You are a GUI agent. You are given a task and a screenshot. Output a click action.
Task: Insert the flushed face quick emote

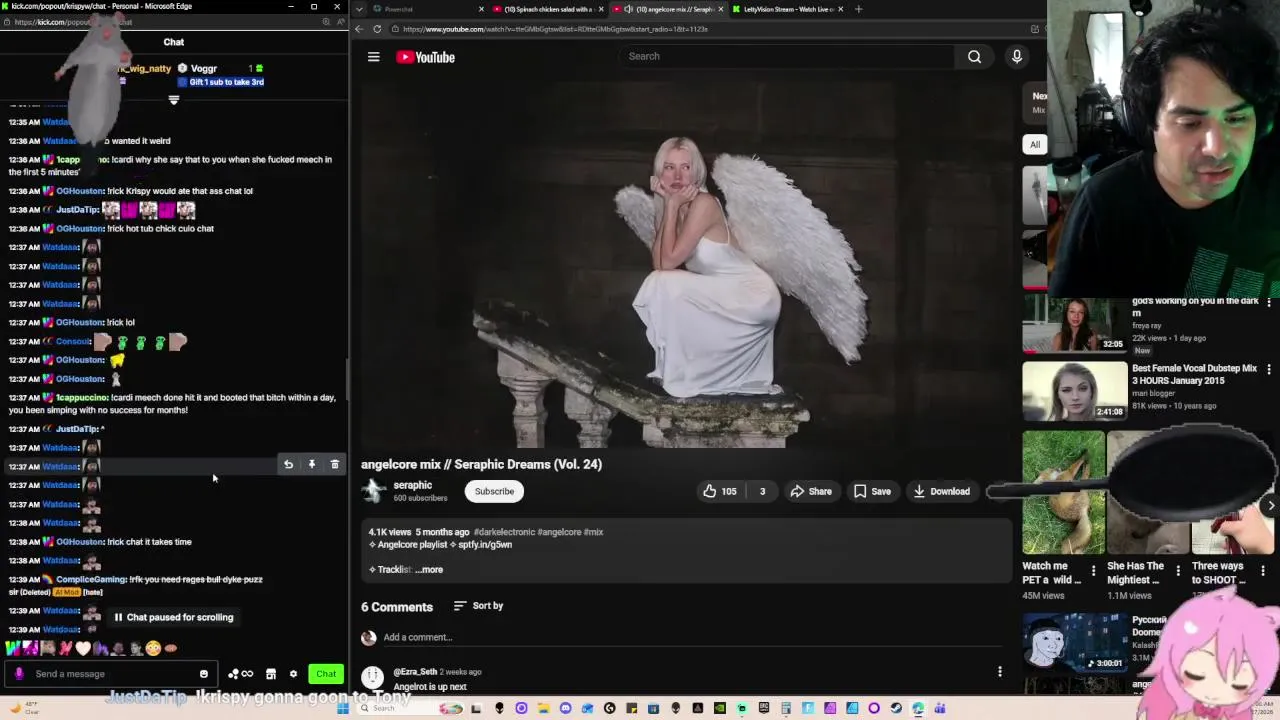click(153, 648)
